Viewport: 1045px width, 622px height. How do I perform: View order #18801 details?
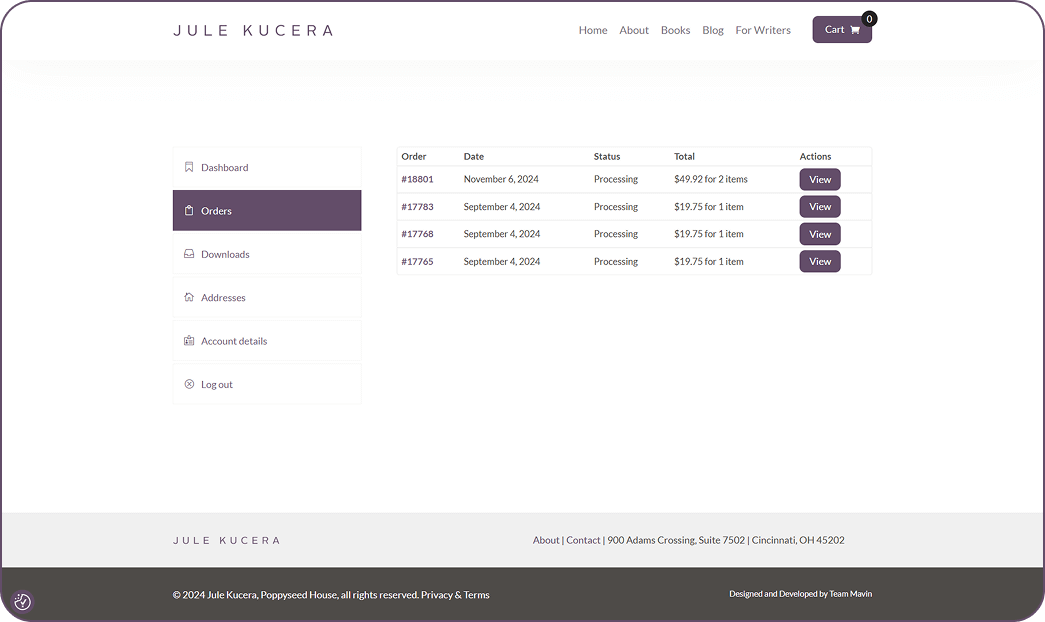pyautogui.click(x=819, y=180)
